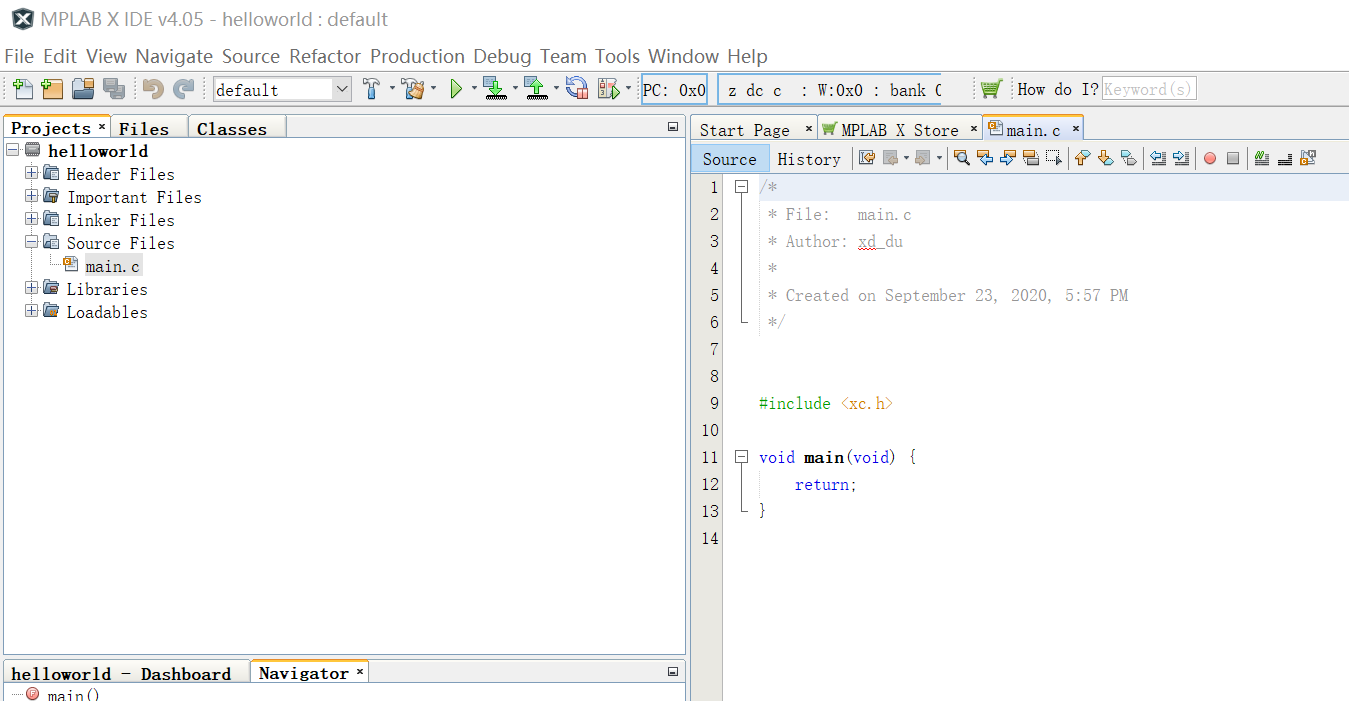This screenshot has width=1349, height=701.
Task: Collapse the code fold at void main
Action: [741, 457]
